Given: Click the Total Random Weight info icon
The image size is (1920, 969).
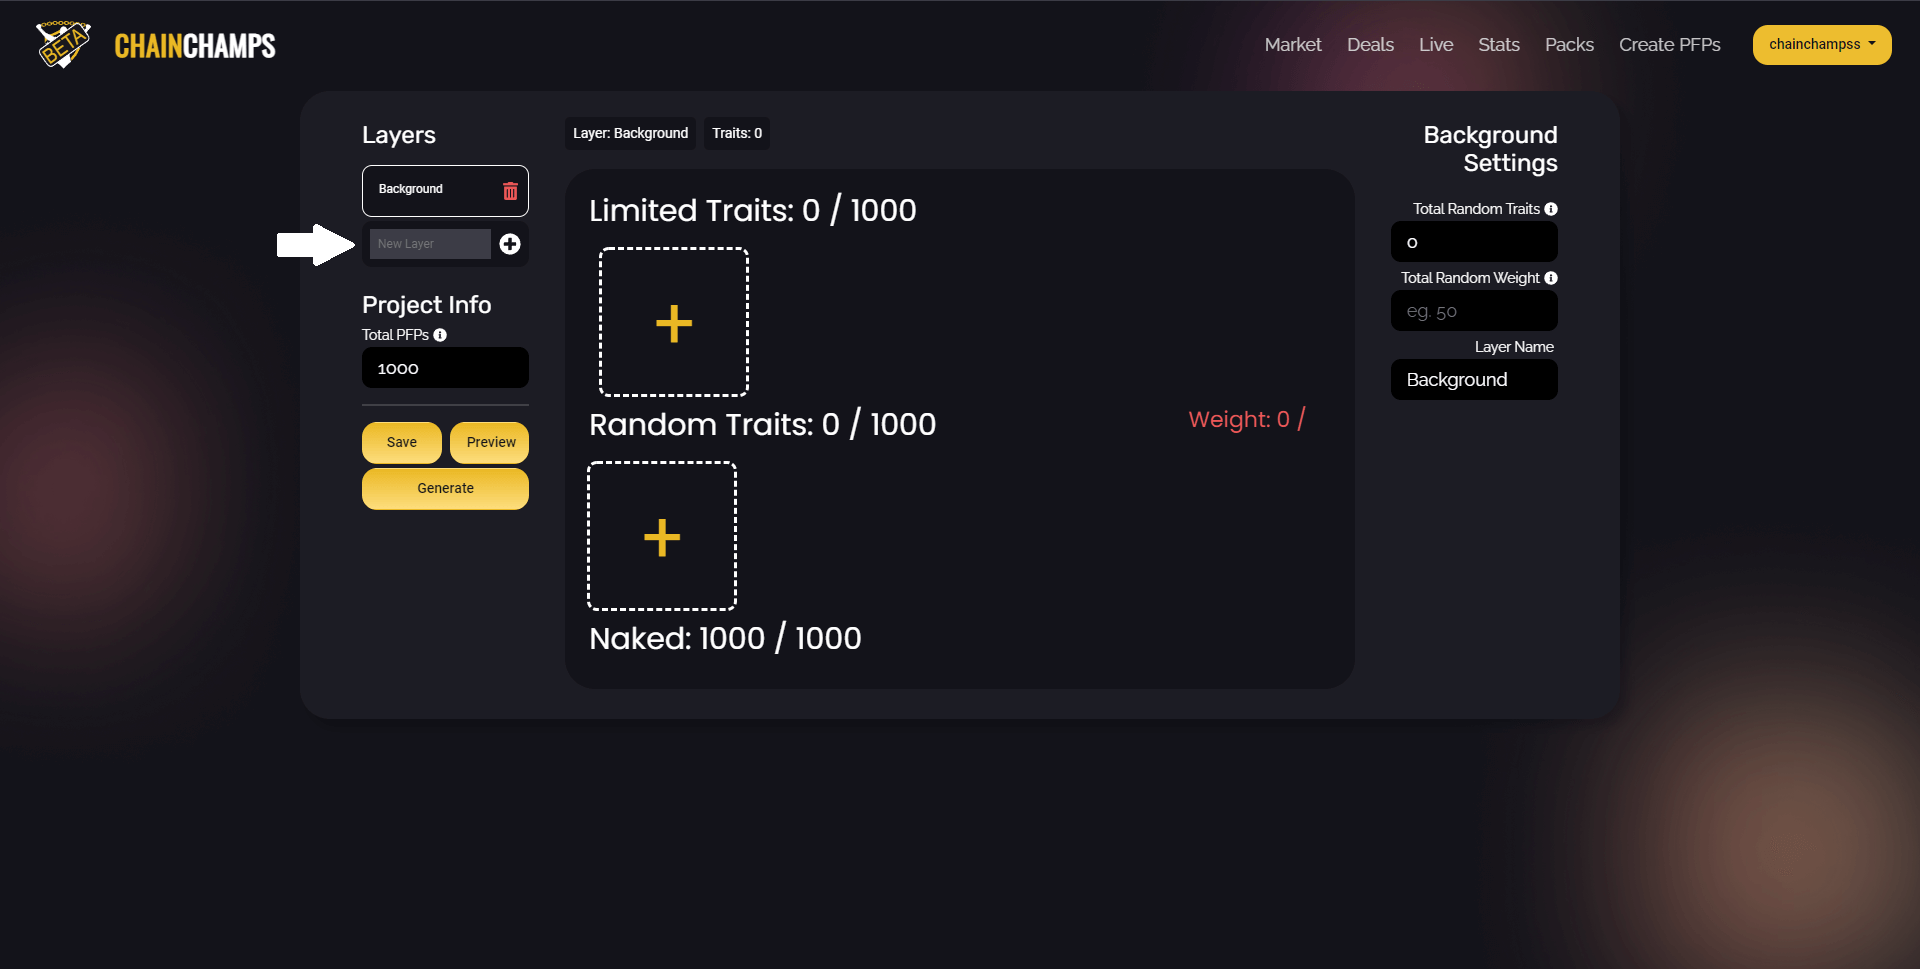Looking at the screenshot, I should [x=1551, y=278].
